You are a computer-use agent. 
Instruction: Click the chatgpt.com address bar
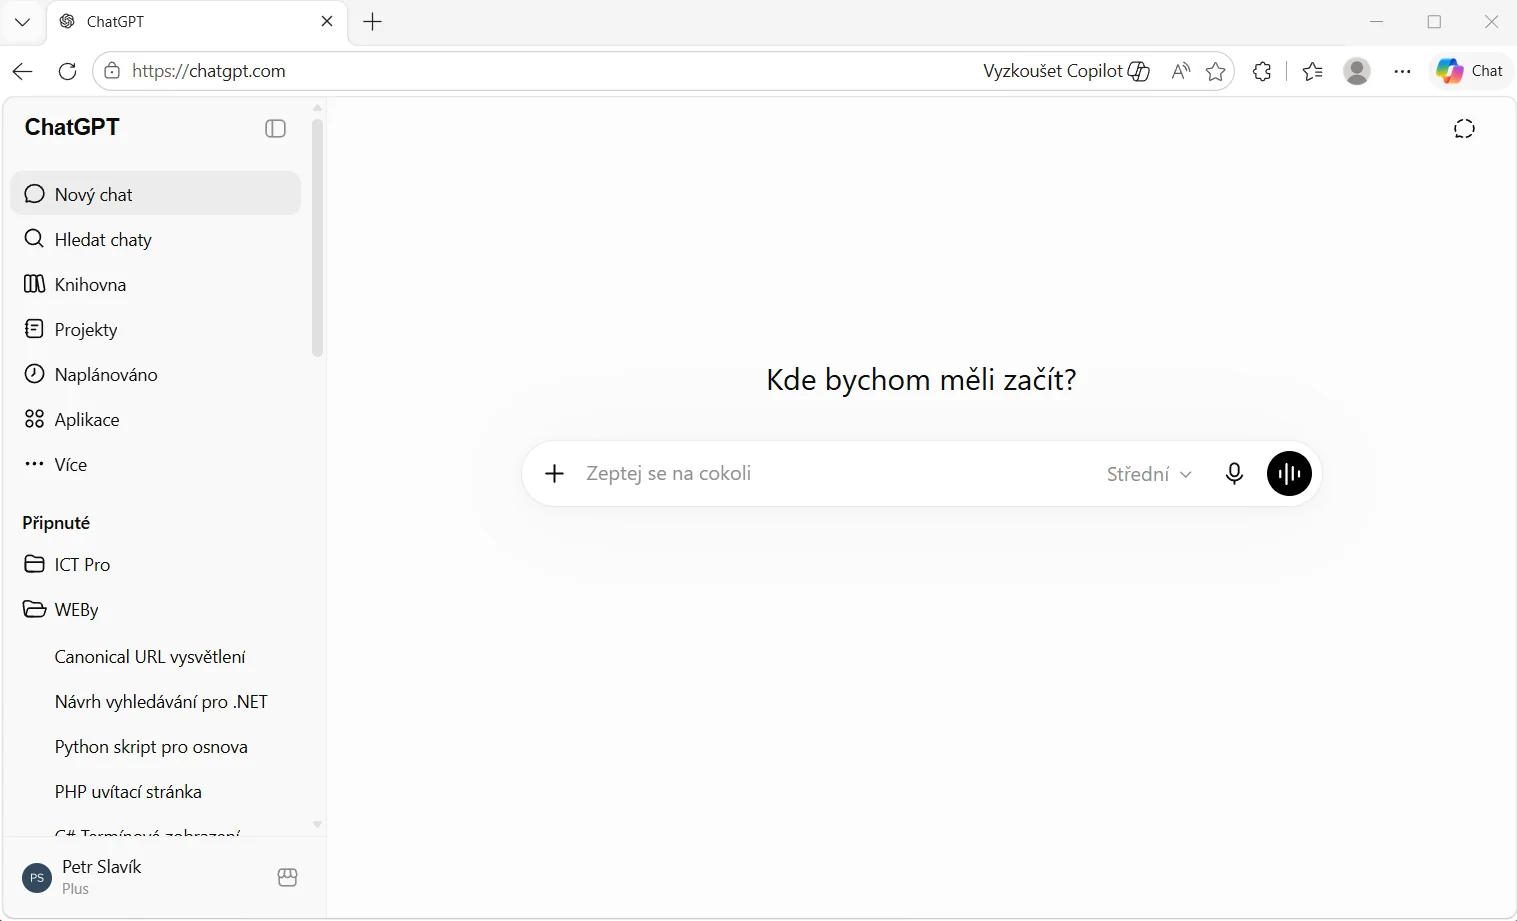click(x=540, y=71)
